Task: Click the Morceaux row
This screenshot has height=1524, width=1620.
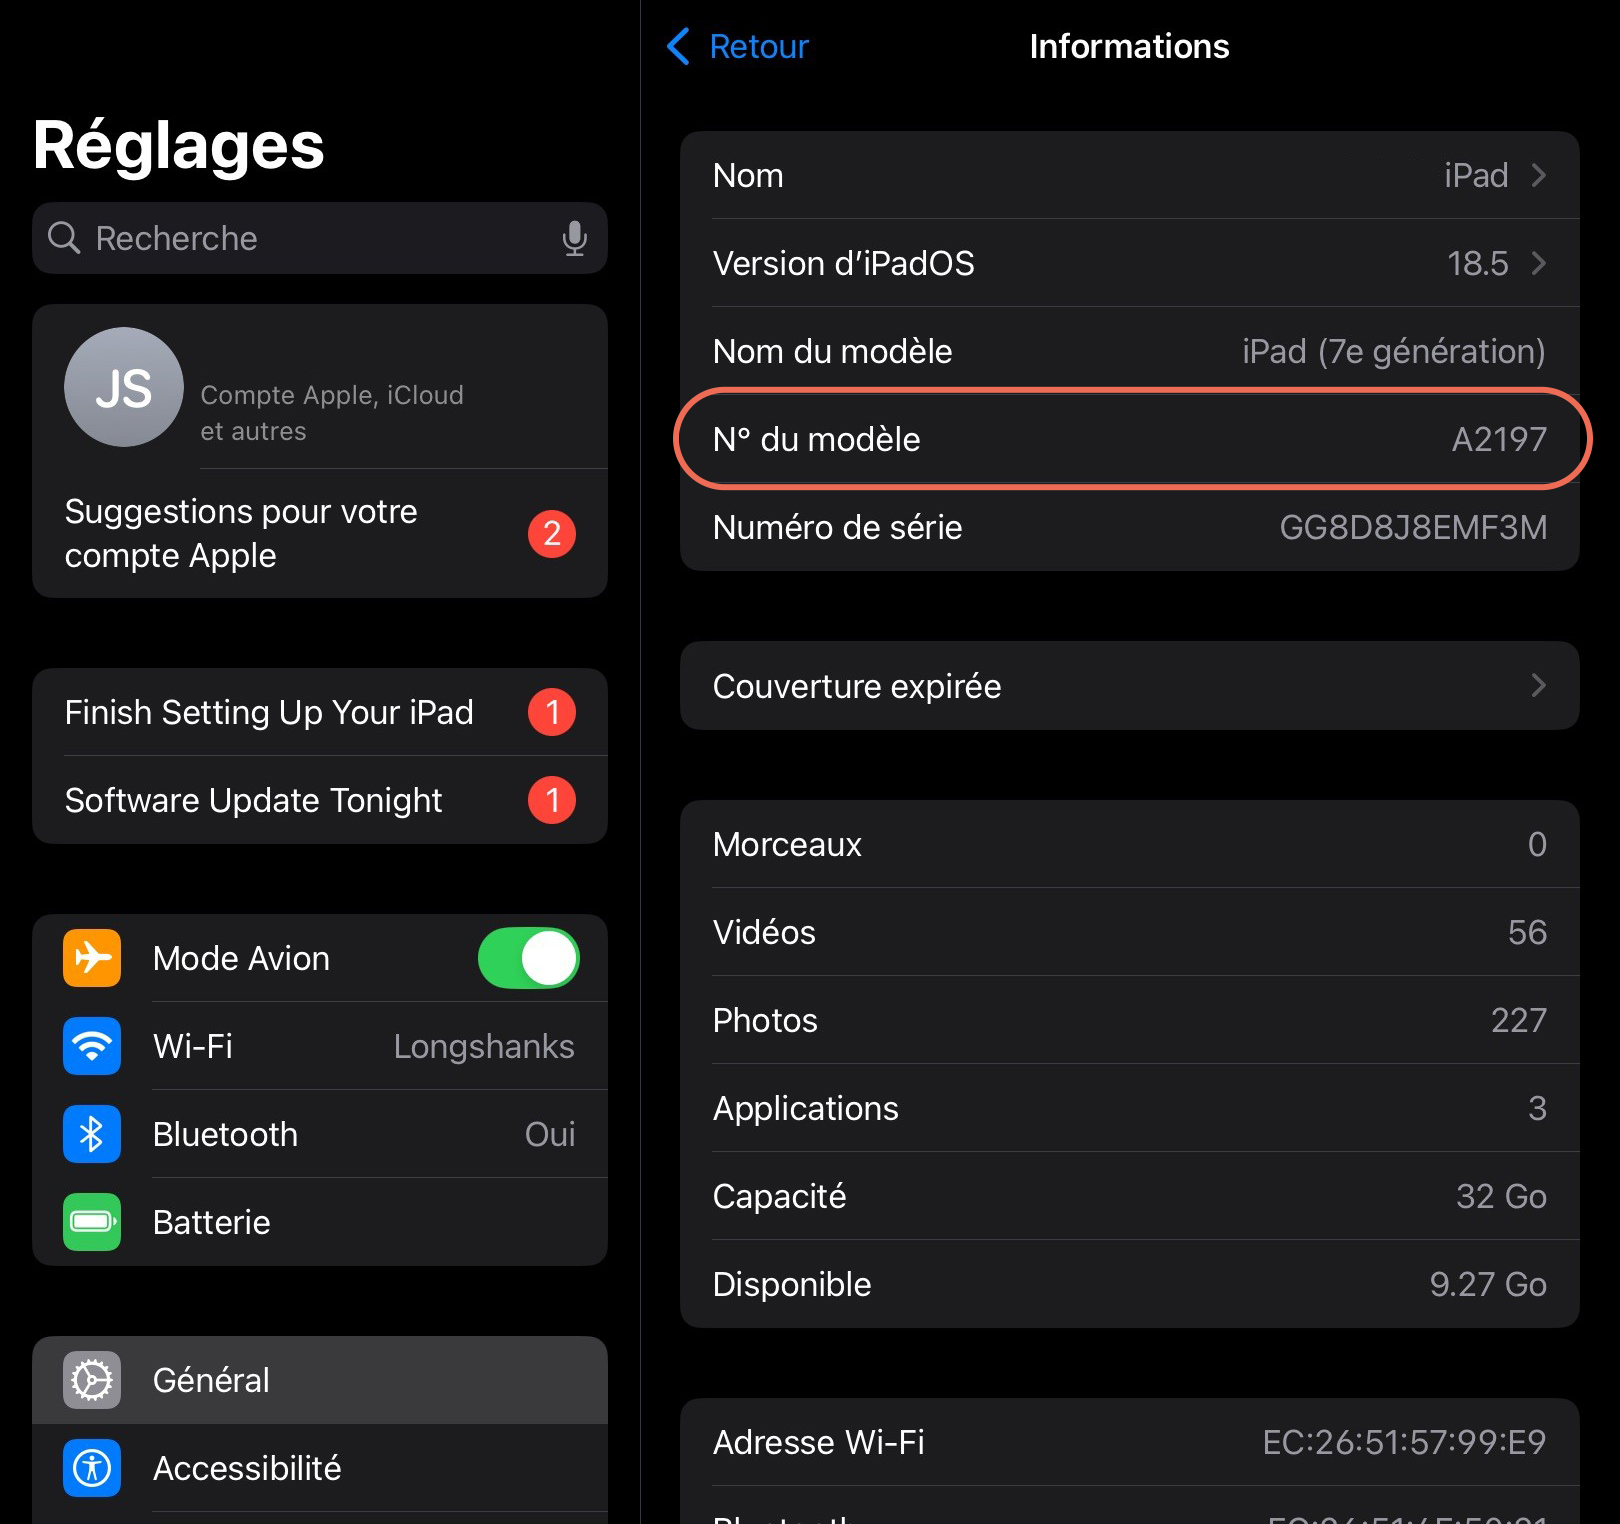Action: [1130, 844]
